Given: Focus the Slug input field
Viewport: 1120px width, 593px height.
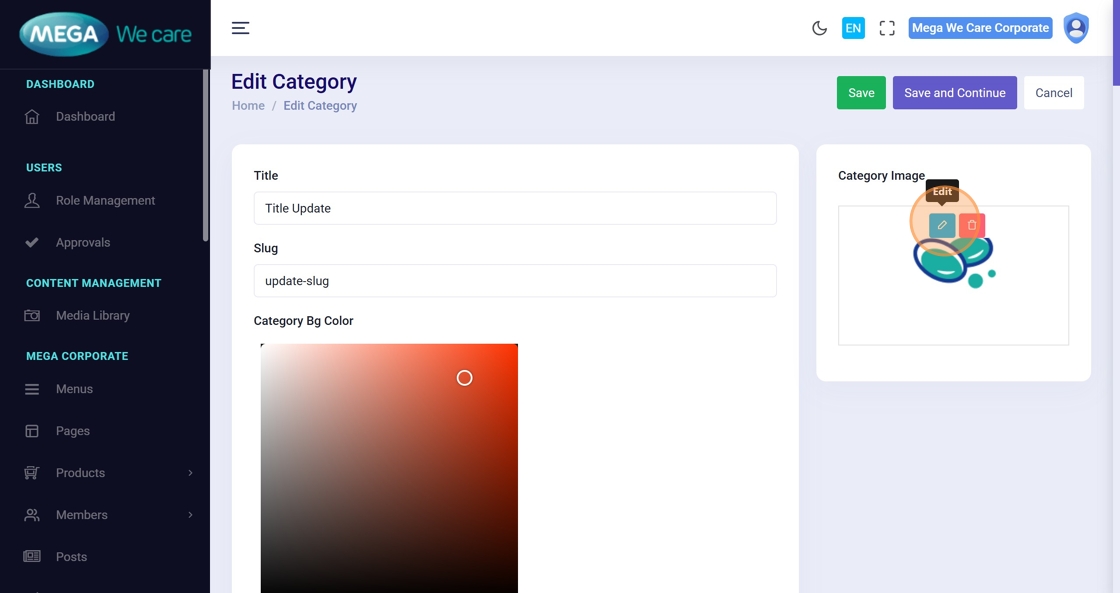Looking at the screenshot, I should (x=515, y=281).
